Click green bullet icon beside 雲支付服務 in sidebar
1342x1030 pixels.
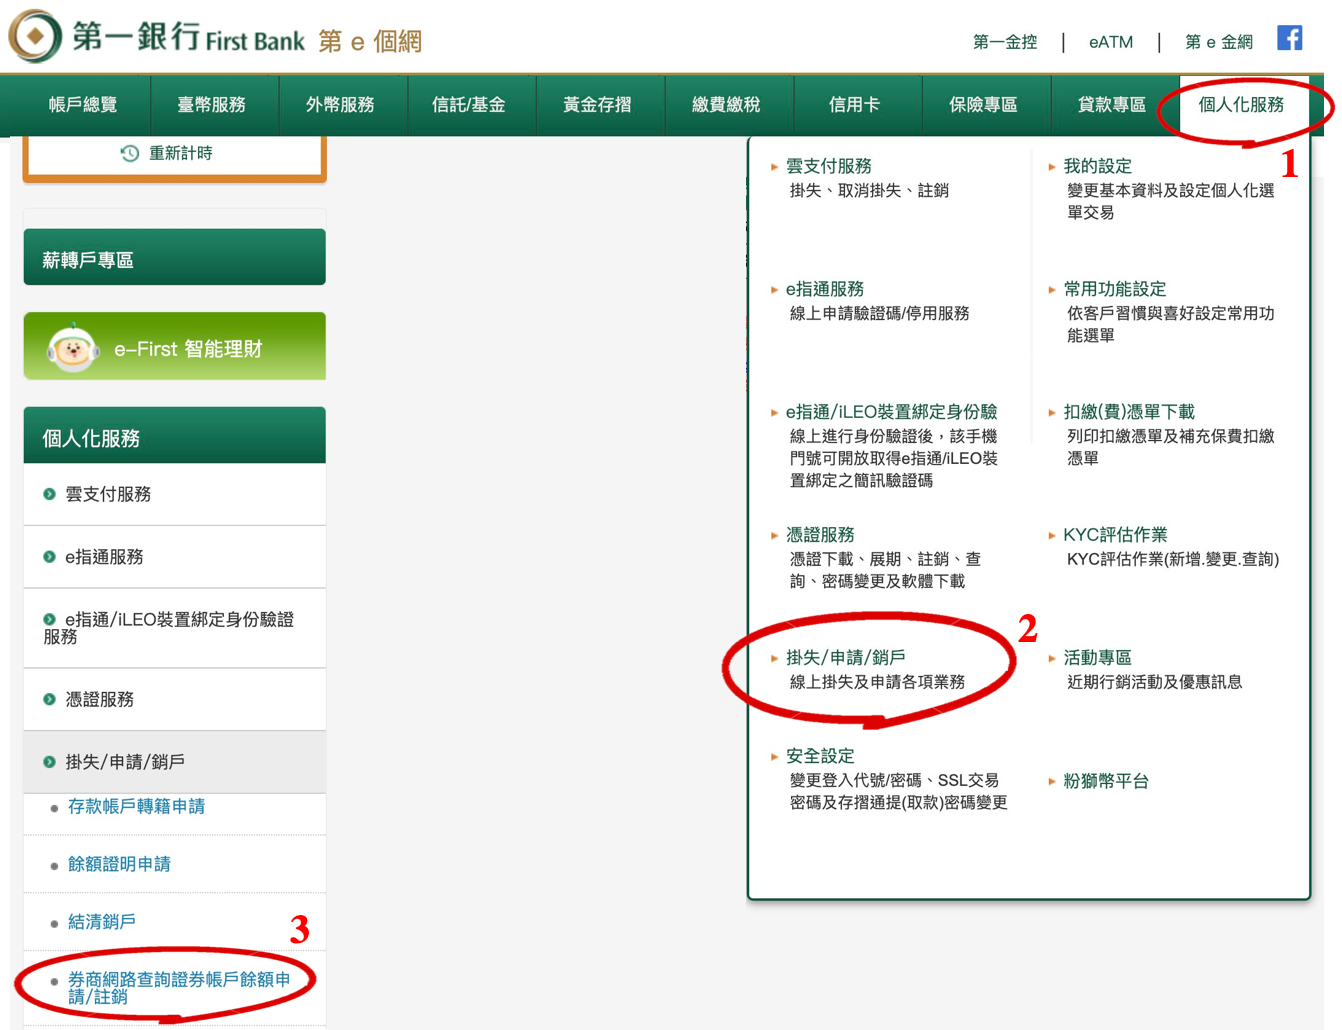49,494
